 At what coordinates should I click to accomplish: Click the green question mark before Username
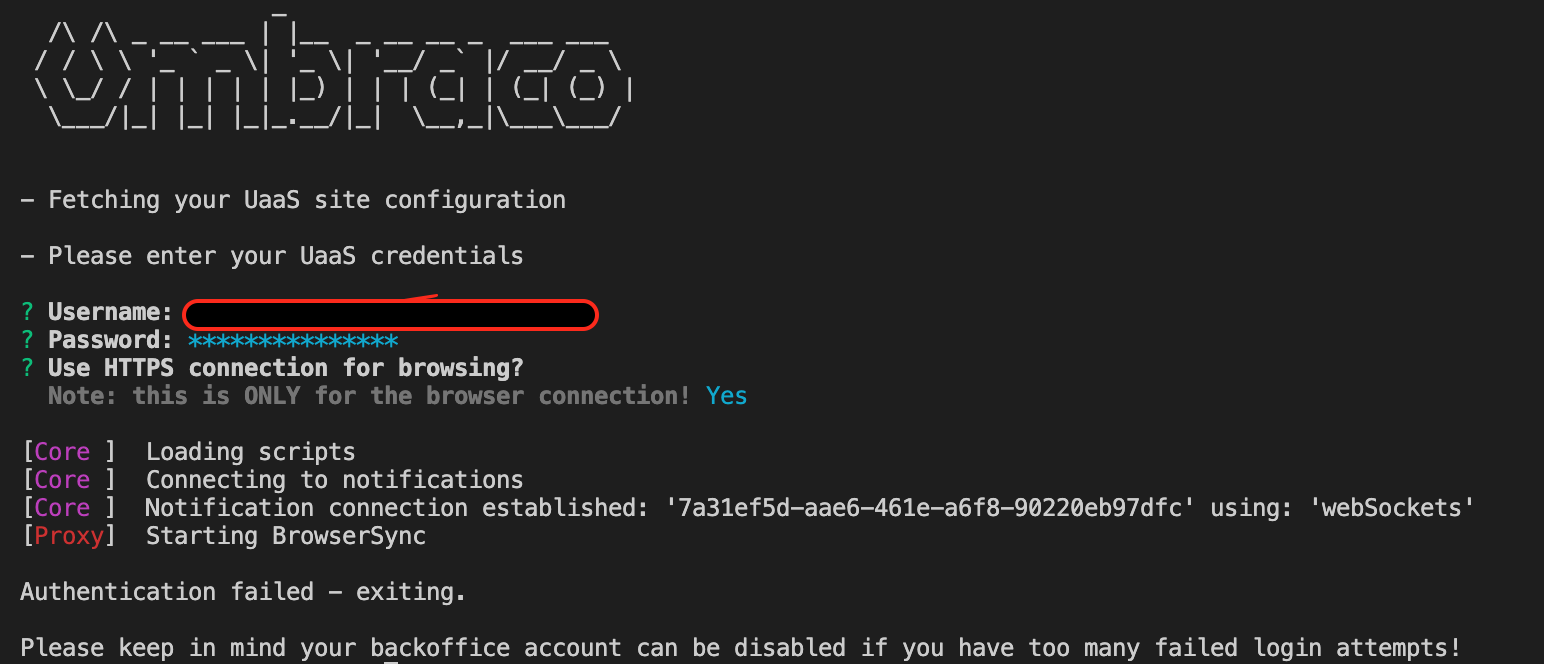(27, 313)
